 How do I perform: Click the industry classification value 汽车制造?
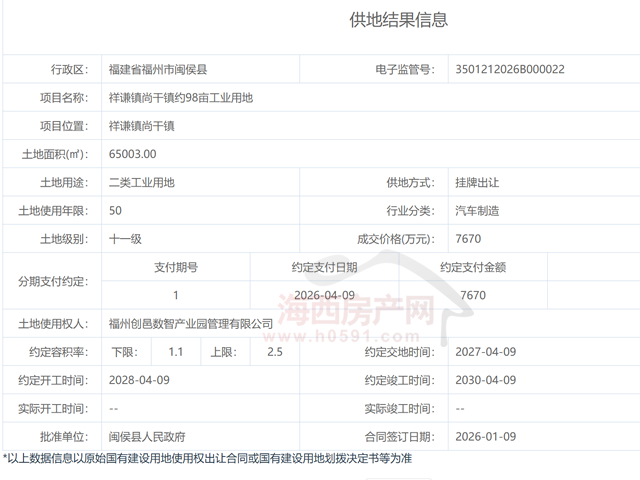[x=477, y=211]
